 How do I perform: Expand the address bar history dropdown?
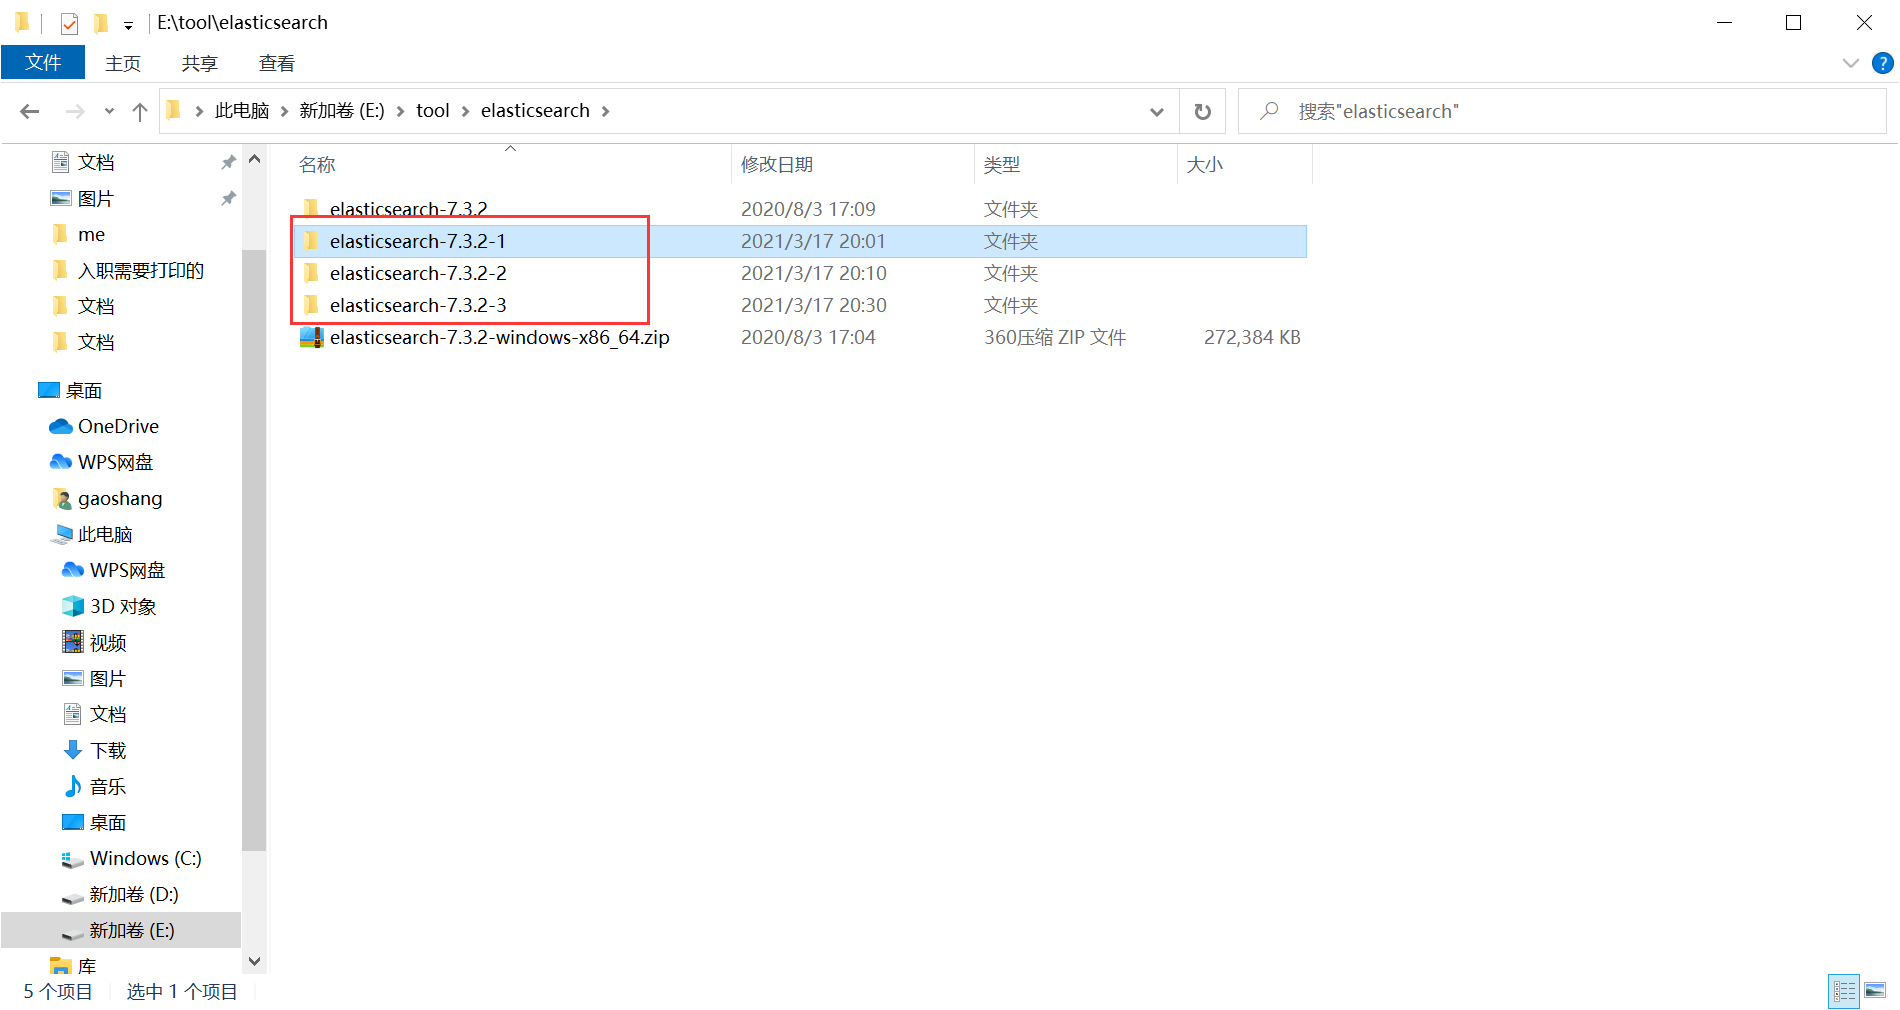tap(1157, 111)
